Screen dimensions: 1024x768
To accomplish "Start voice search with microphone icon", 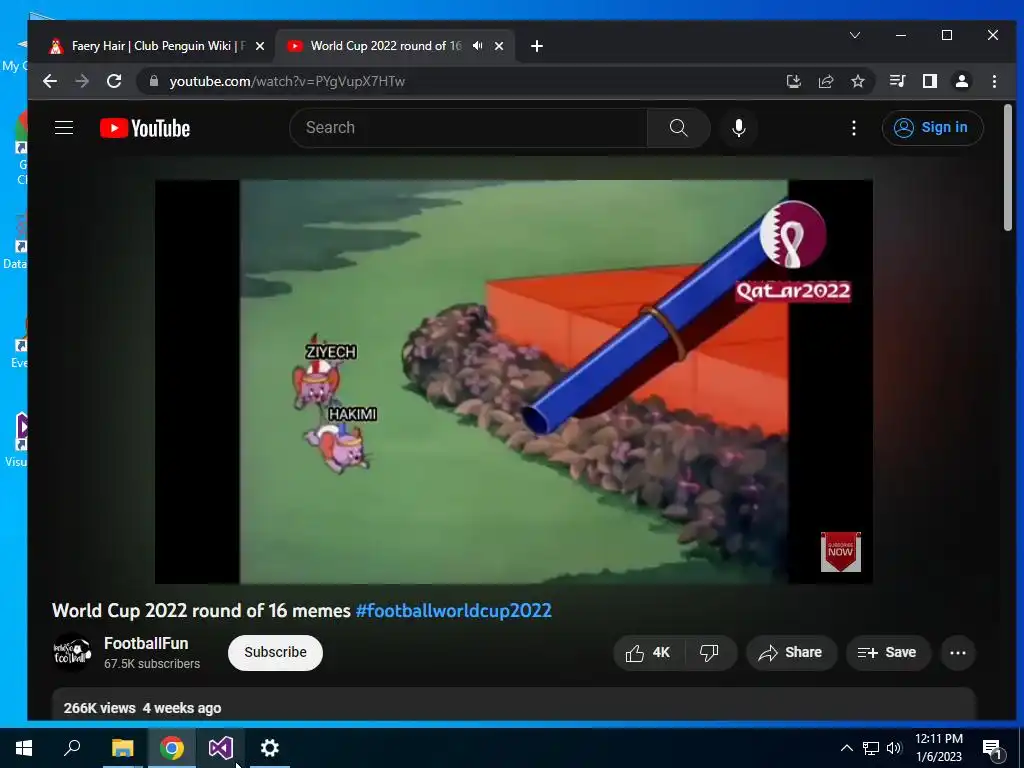I will (739, 127).
